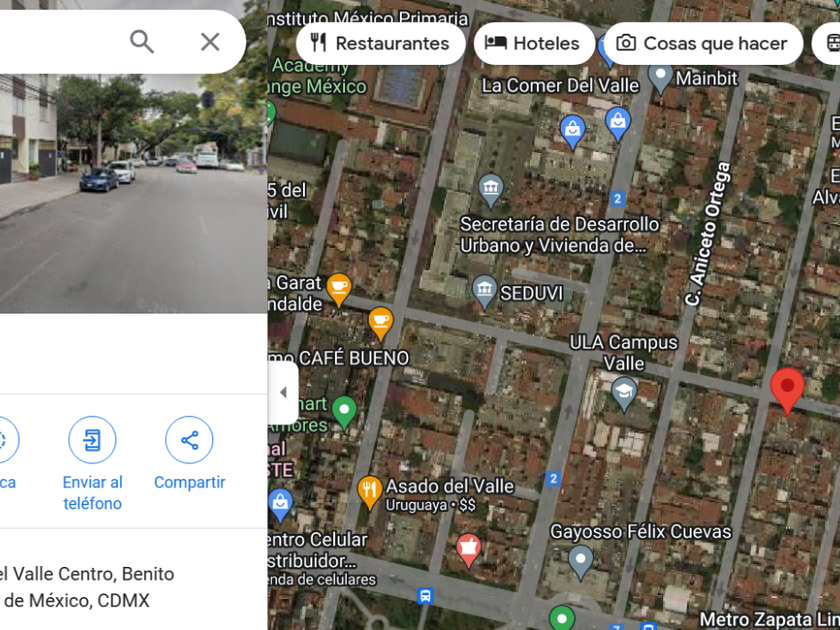The width and height of the screenshot is (840, 630).
Task: Click the Compartir share icon
Action: click(189, 440)
